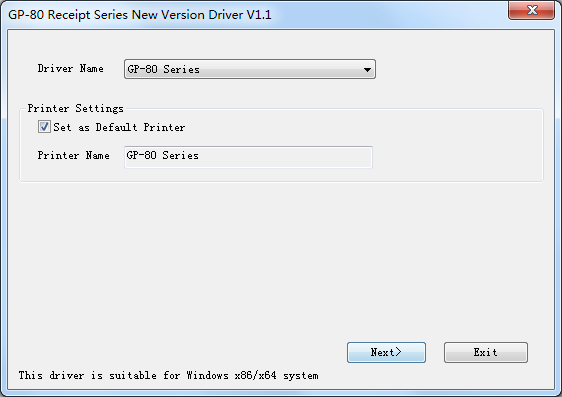562x397 pixels.
Task: Toggle via the 'Set as Default Printer' label text
Action: [119, 127]
